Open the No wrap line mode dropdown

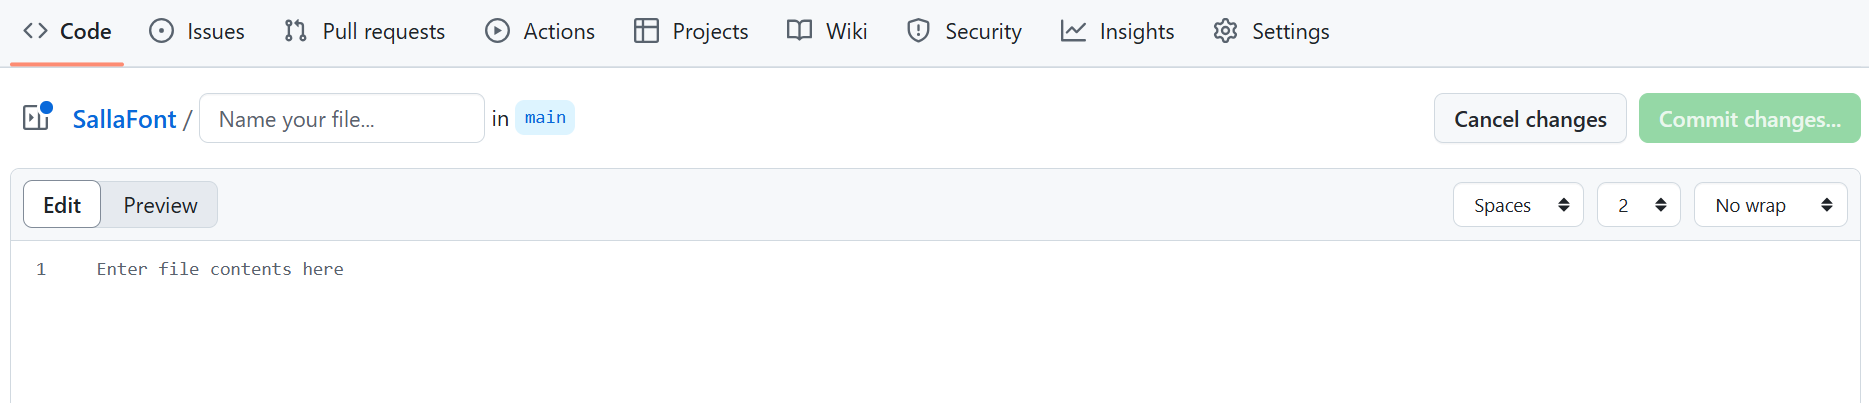coord(1770,205)
